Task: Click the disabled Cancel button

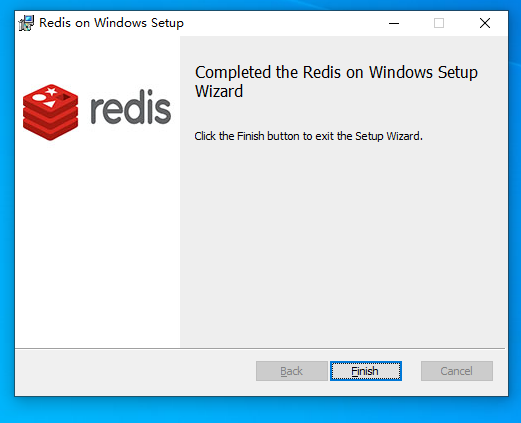Action: click(457, 371)
